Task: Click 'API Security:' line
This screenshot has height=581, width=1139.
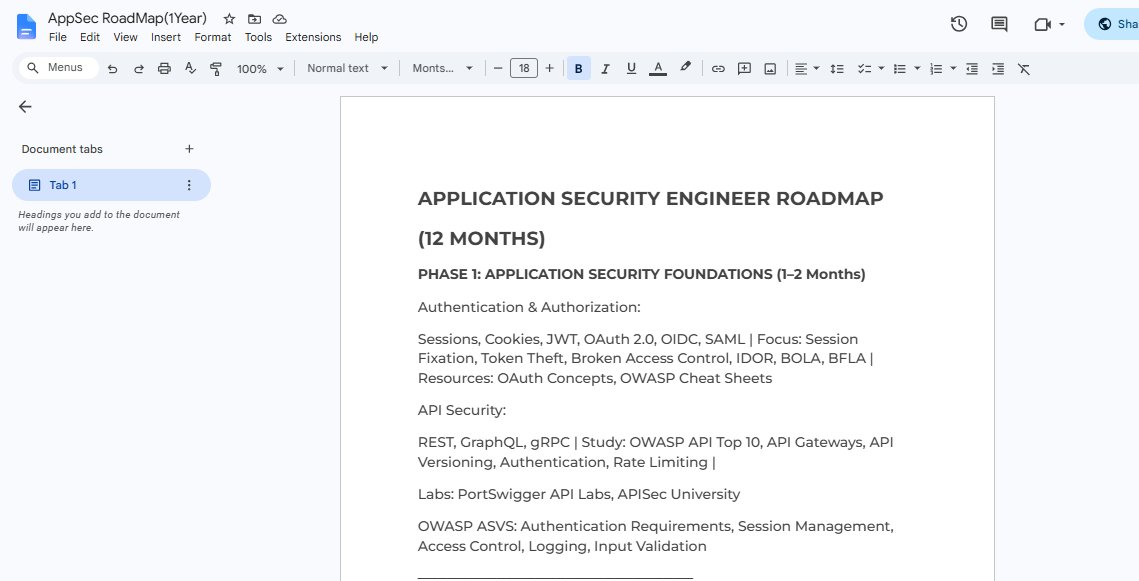Action: coord(461,410)
